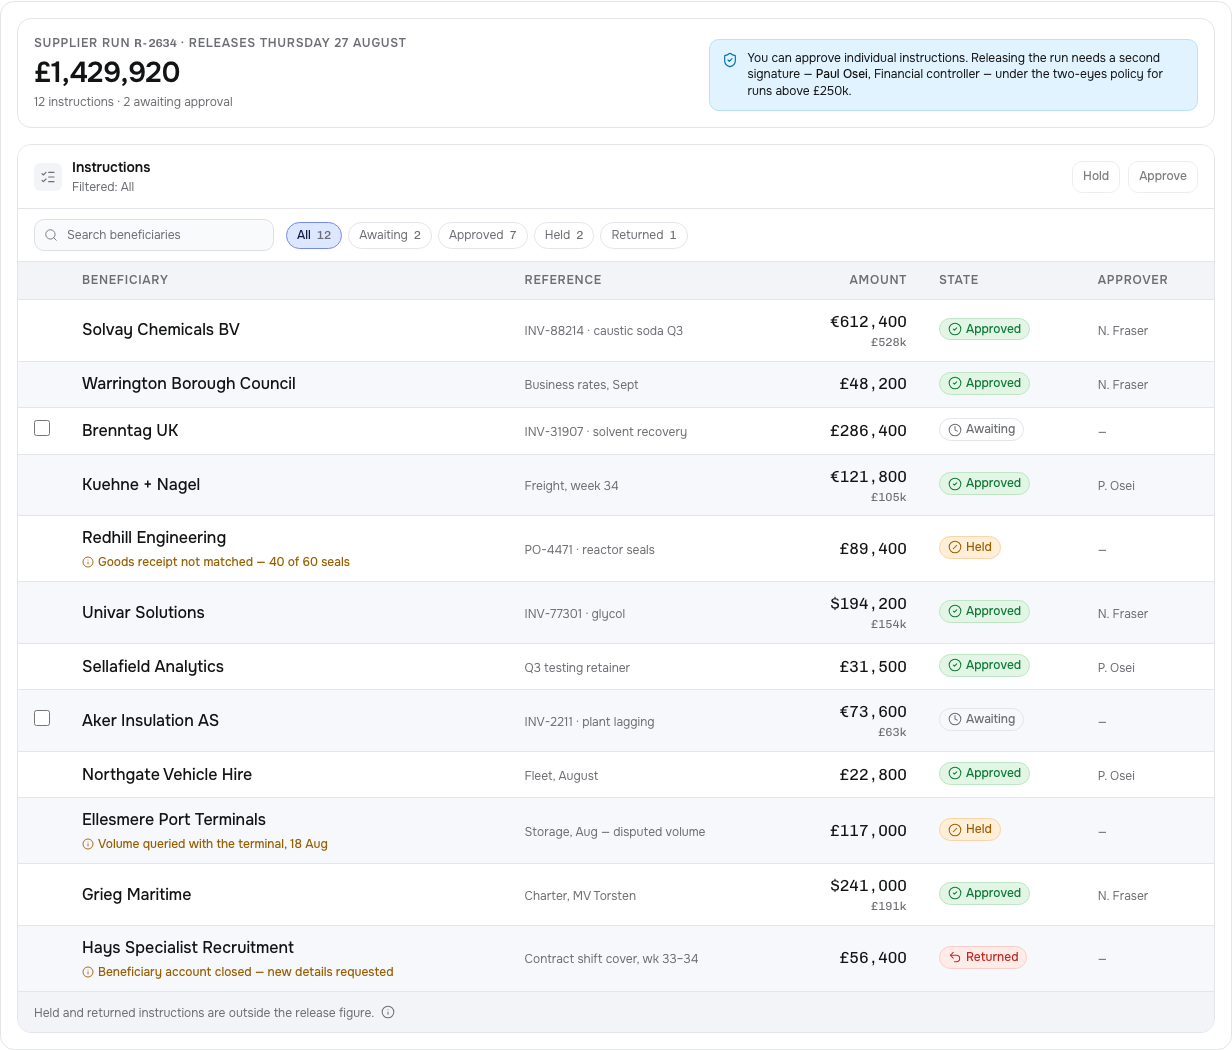
Task: Click the info icon beside release figure note
Action: coord(388,1012)
